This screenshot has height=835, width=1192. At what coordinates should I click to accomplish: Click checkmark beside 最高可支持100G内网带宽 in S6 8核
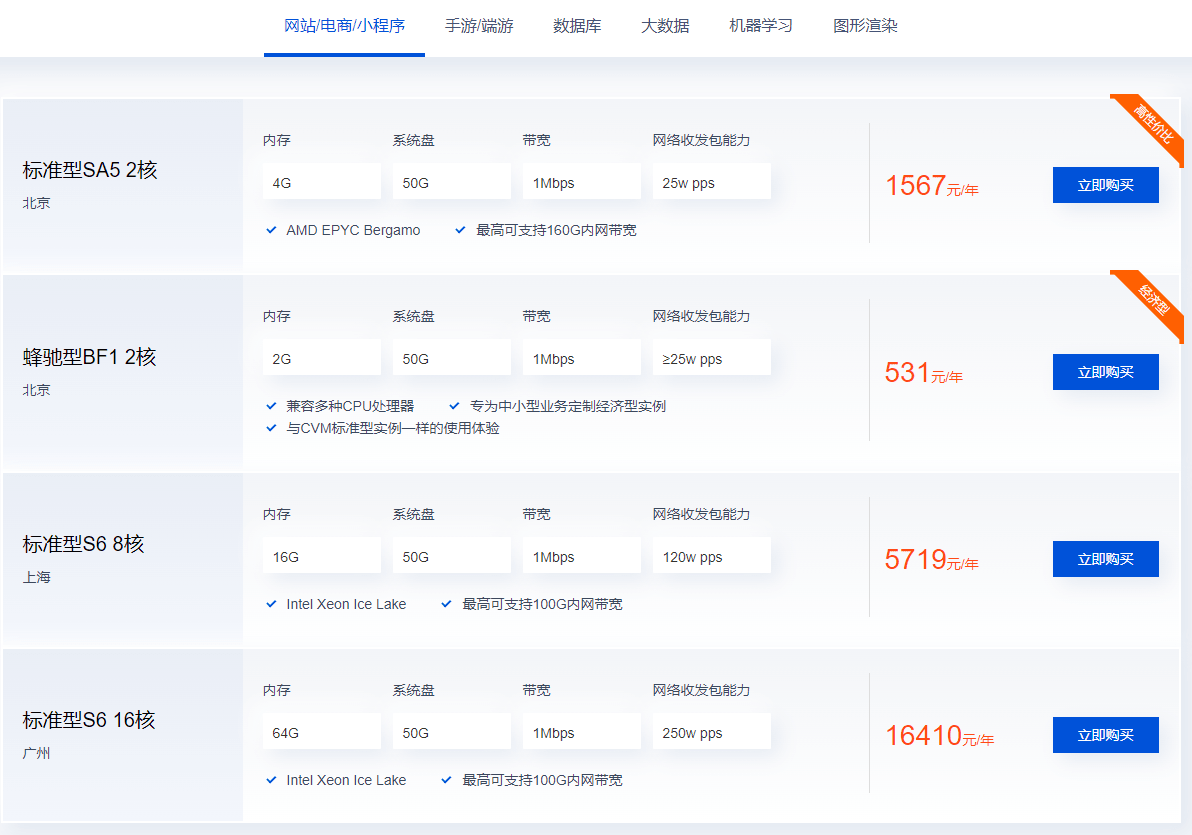pos(446,604)
